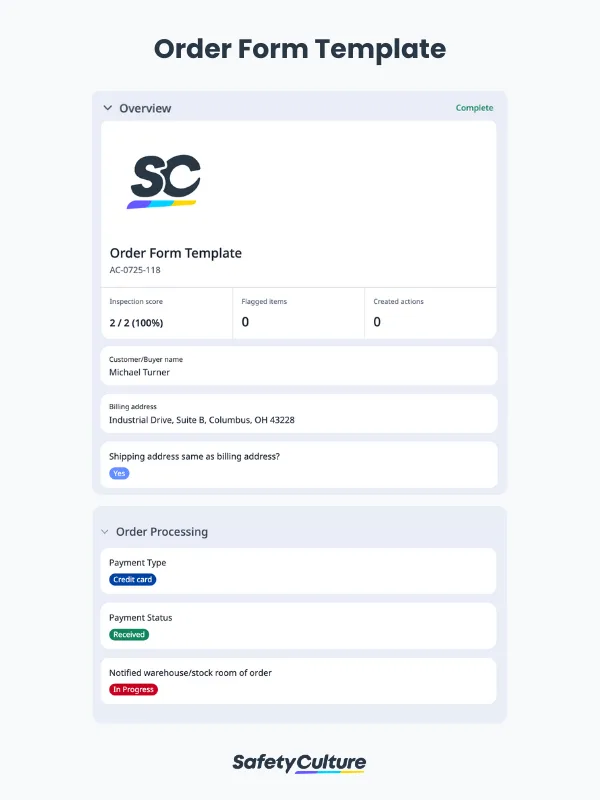Click the inspection score 2/2 (100%)
600x800 pixels.
pos(135,322)
